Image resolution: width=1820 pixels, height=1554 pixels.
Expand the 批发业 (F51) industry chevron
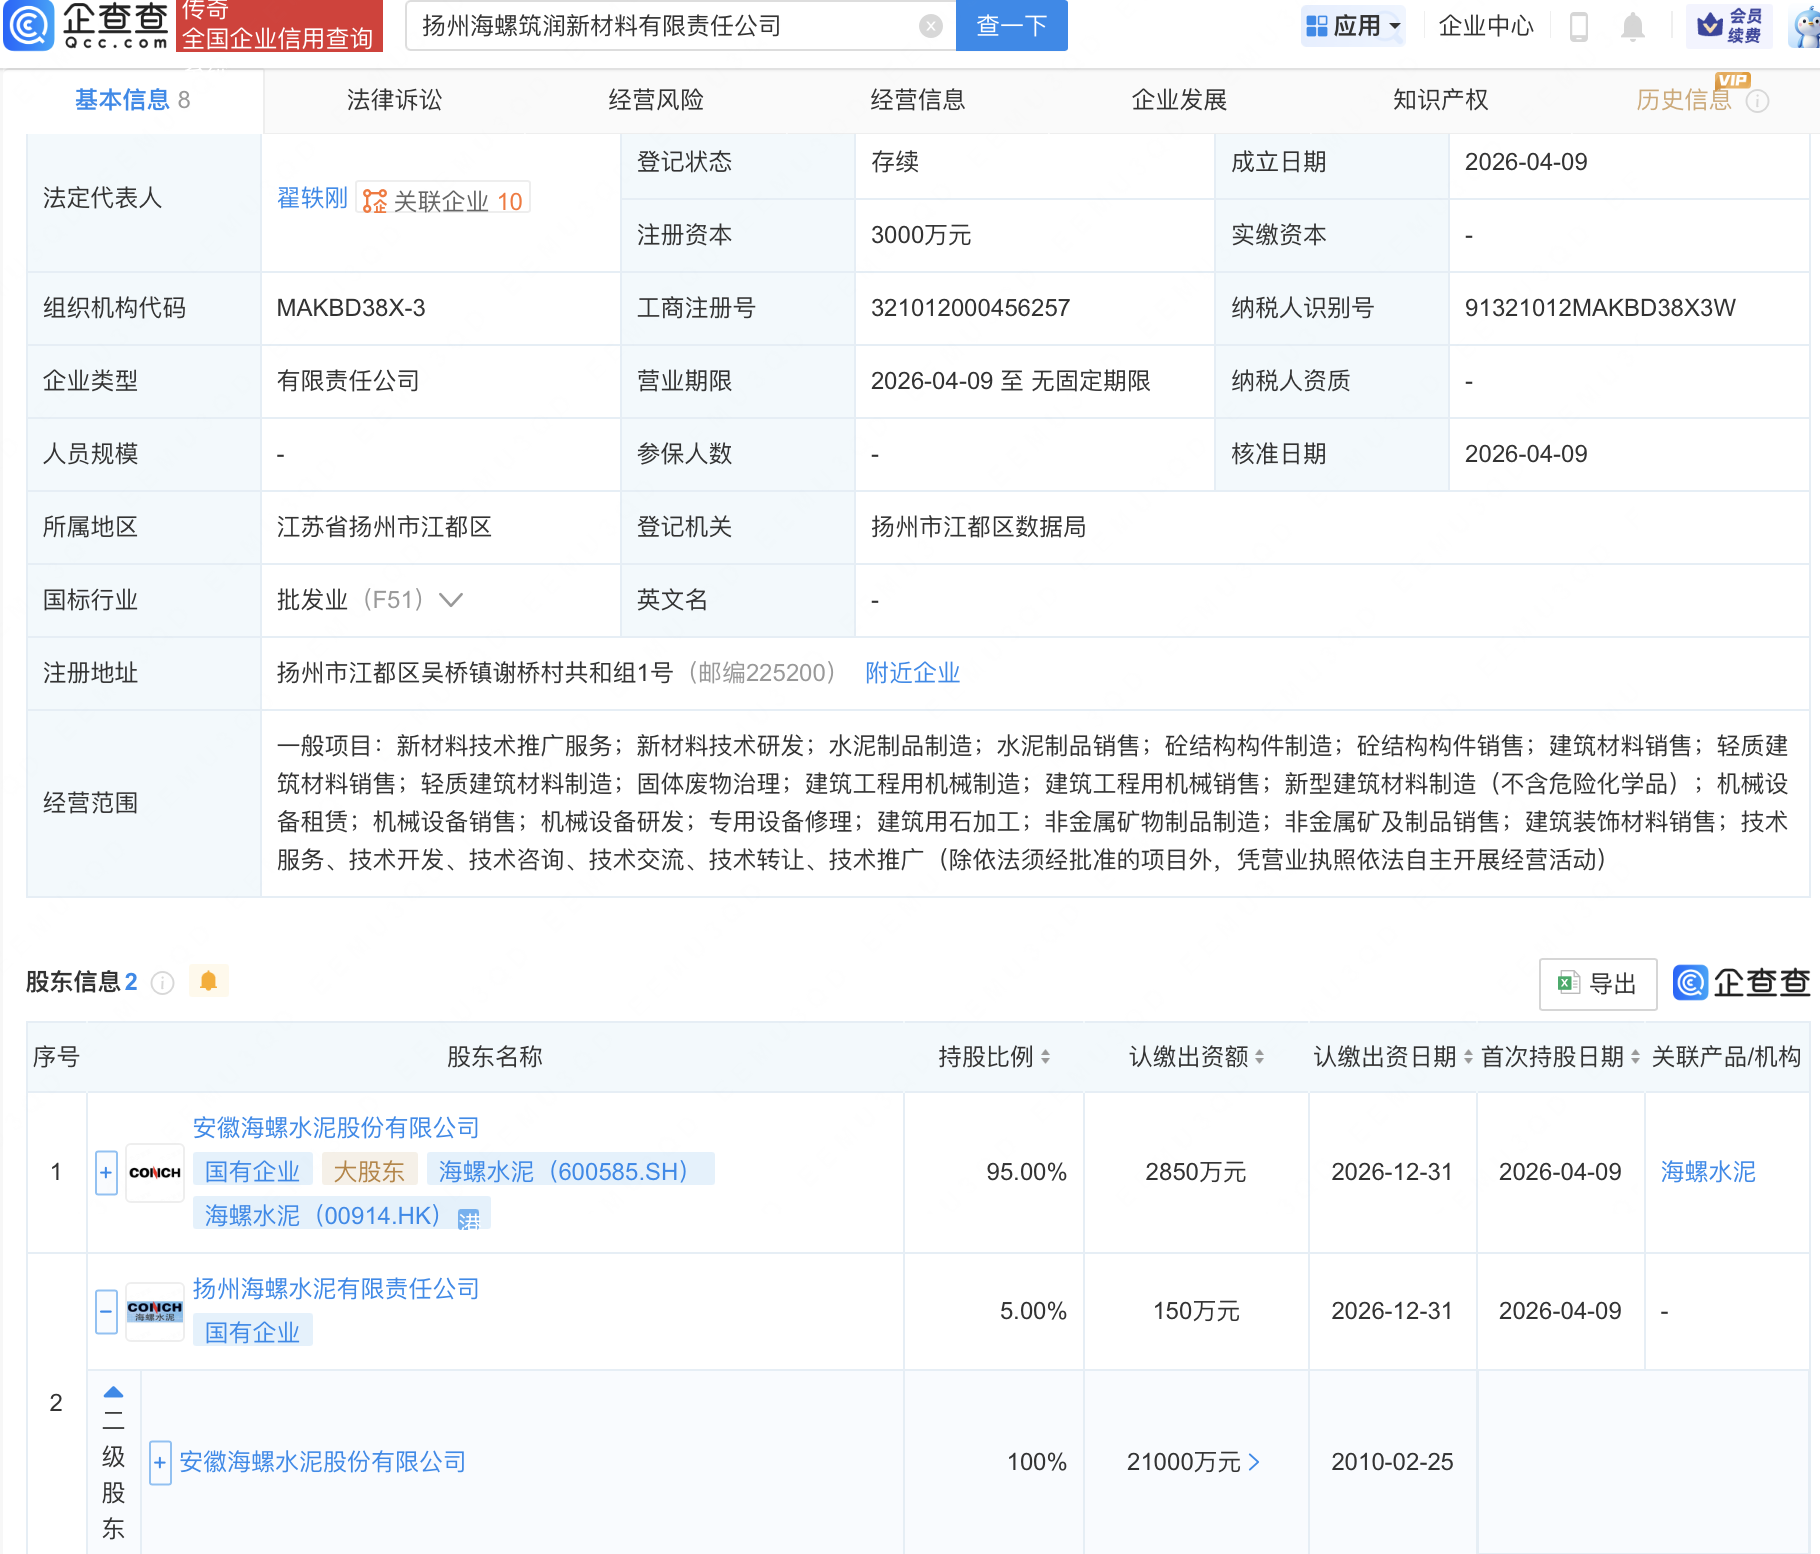pos(452,600)
